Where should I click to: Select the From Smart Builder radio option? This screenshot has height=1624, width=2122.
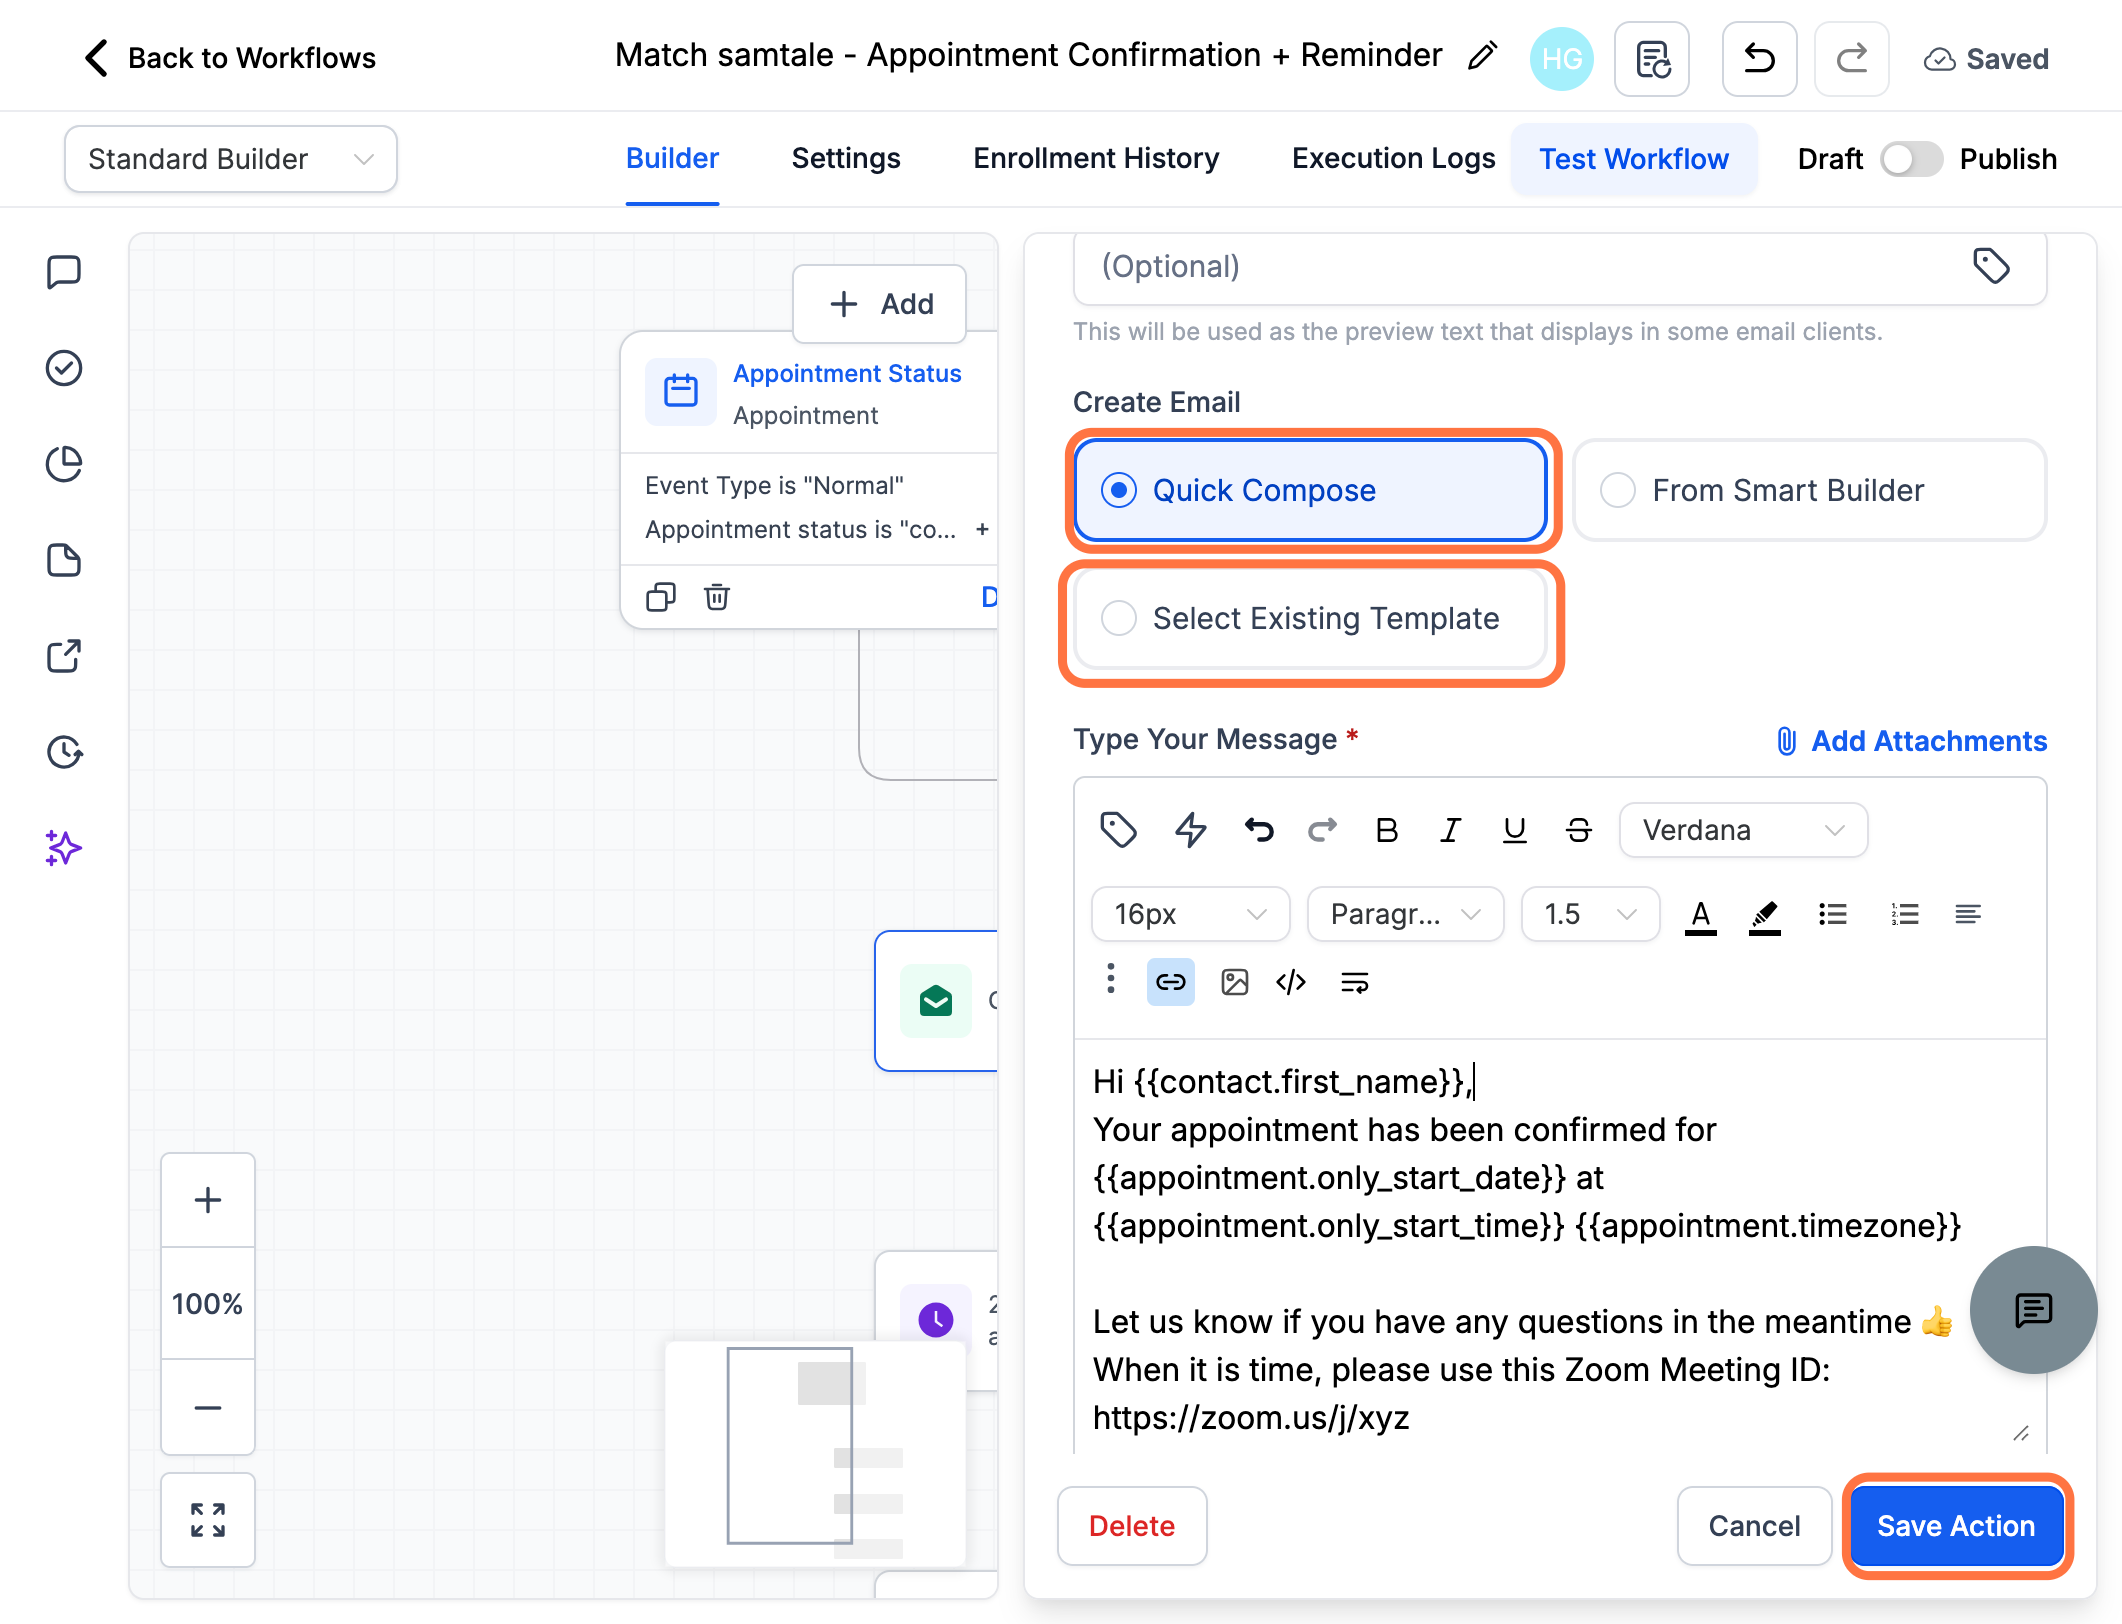1810,490
